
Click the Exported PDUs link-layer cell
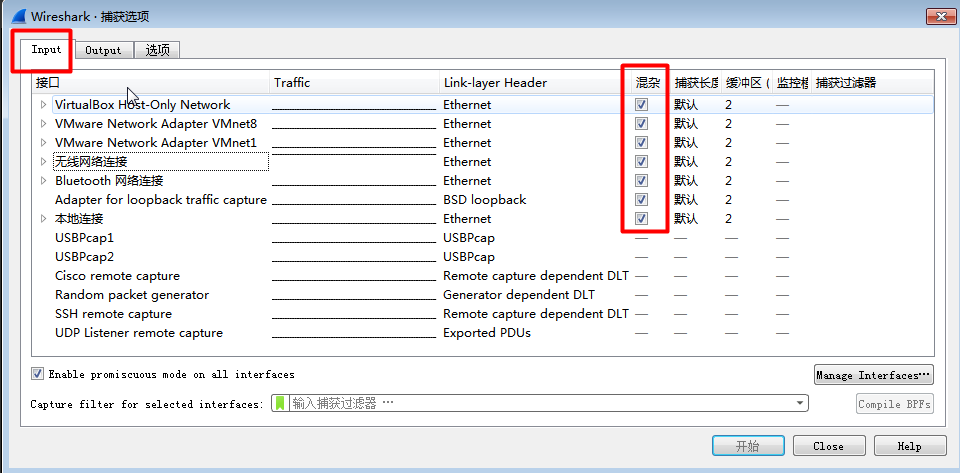487,333
